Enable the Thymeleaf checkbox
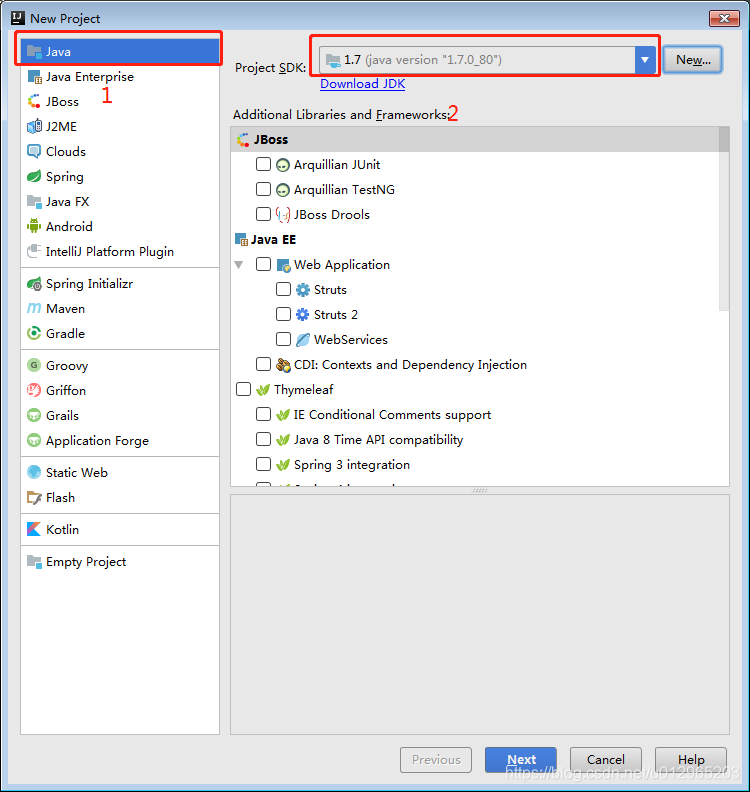The width and height of the screenshot is (750, 792). point(243,389)
